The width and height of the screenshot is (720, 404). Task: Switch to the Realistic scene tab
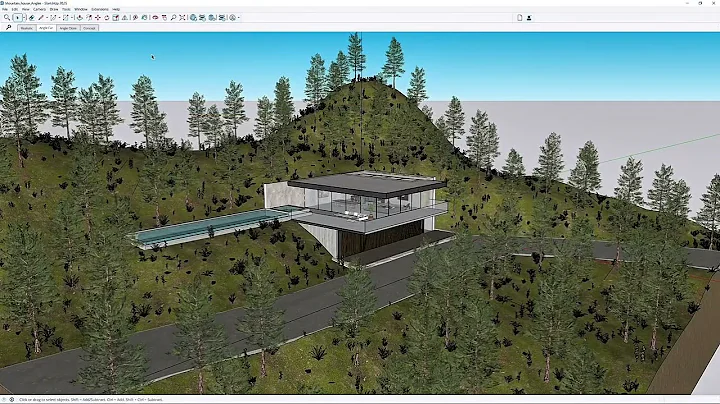[27, 28]
